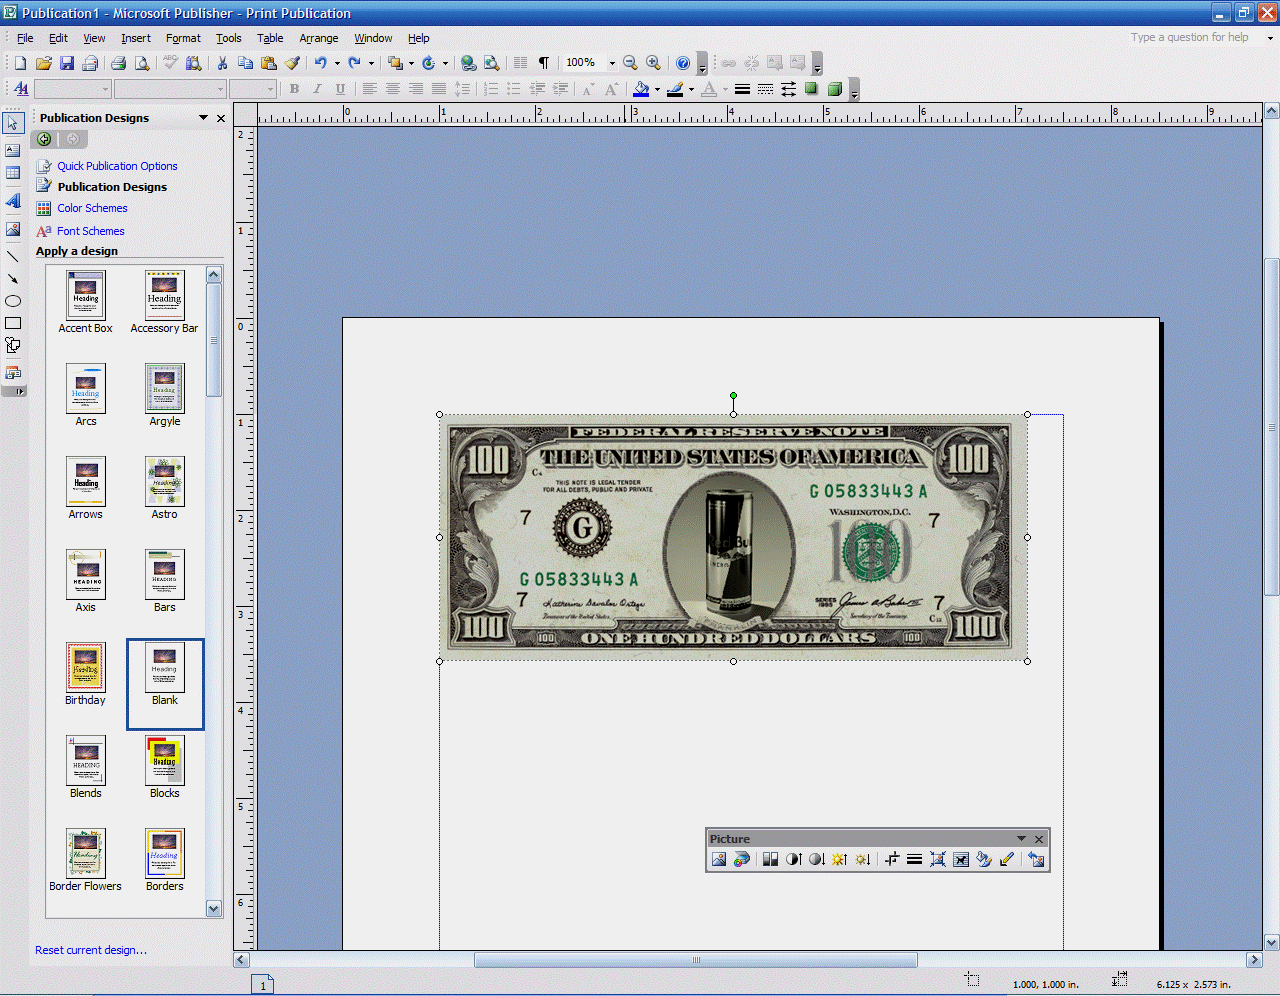Toggle bold formatting
The width and height of the screenshot is (1280, 996).
[294, 89]
